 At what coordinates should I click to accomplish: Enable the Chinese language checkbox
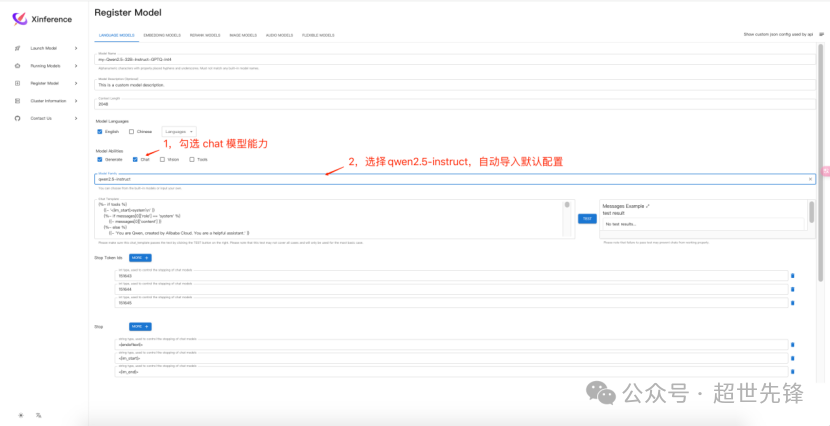click(131, 132)
